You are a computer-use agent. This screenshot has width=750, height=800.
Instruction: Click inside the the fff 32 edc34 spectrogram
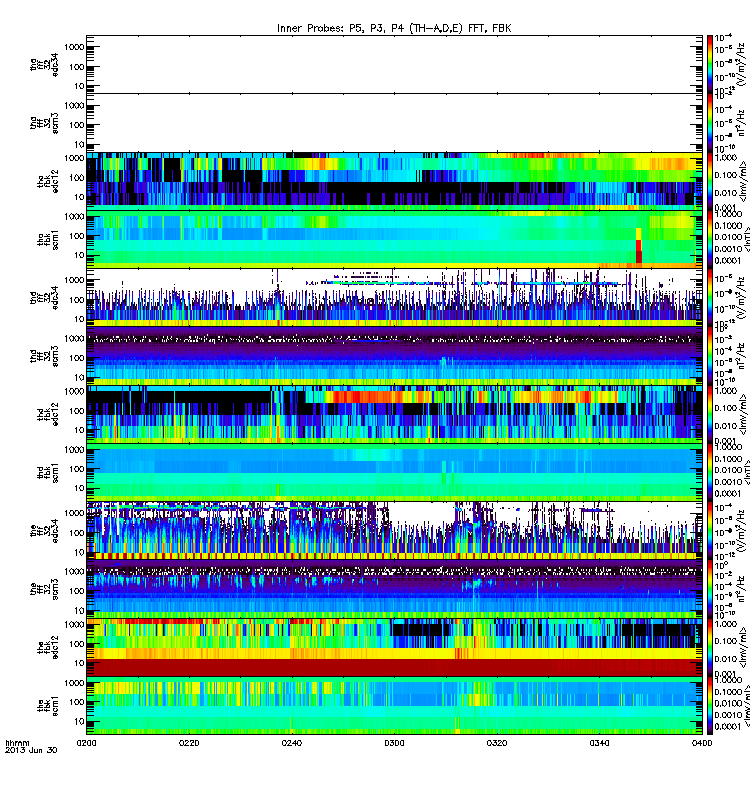pyautogui.click(x=394, y=531)
